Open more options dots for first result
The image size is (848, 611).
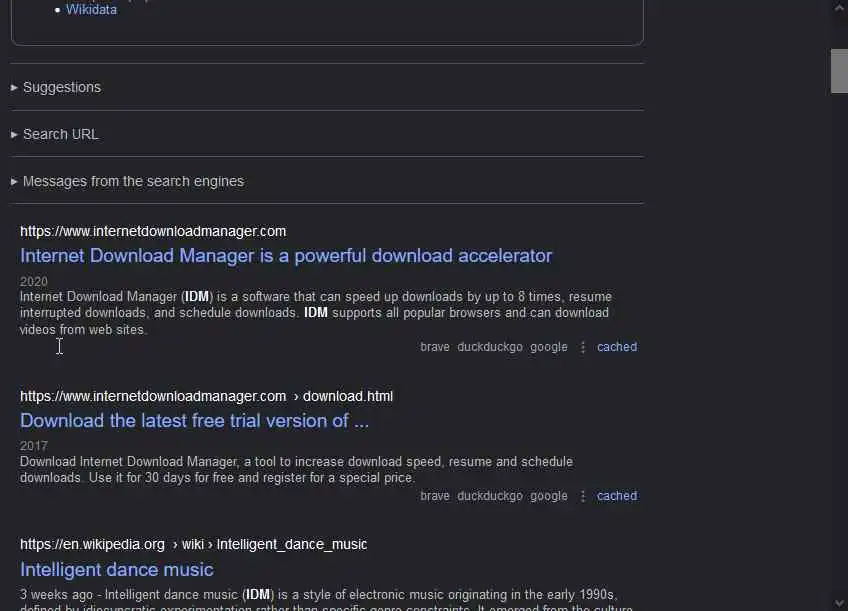pyautogui.click(x=582, y=347)
